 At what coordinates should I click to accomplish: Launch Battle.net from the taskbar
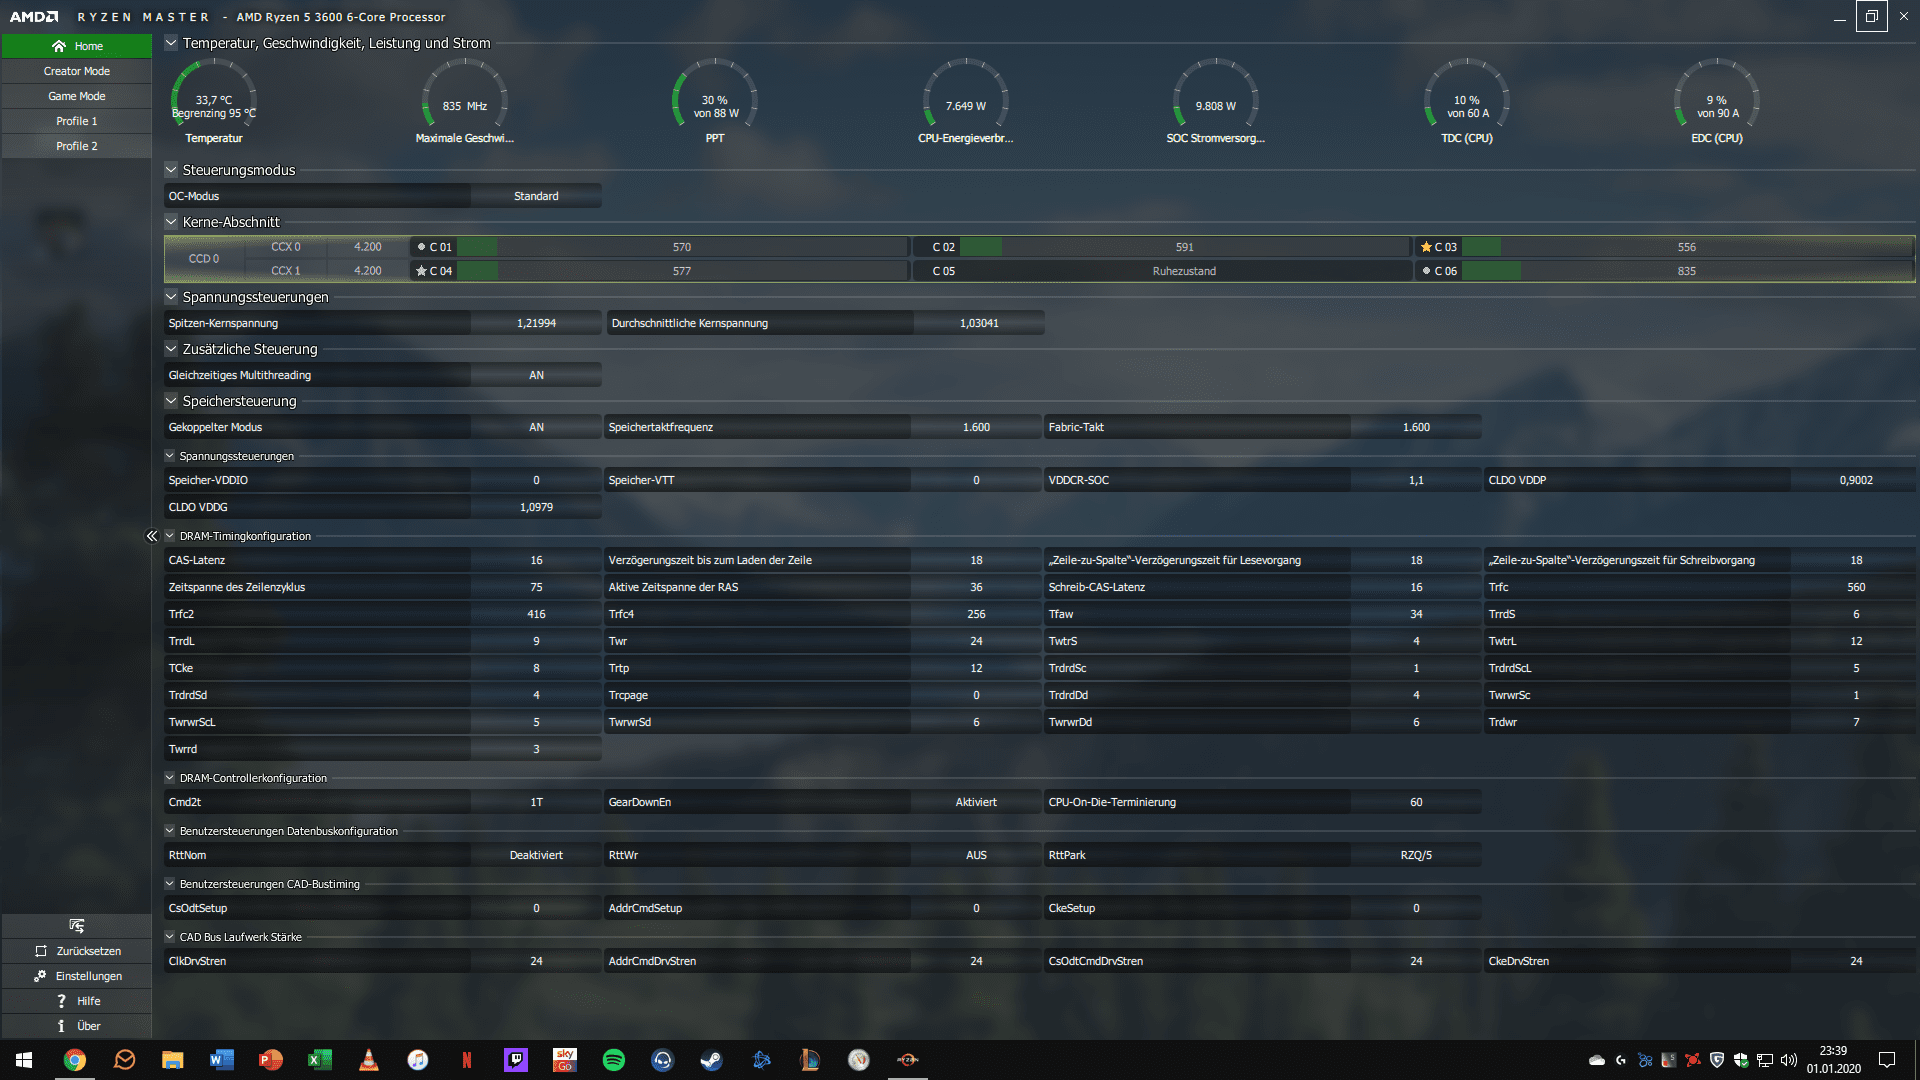point(761,1060)
